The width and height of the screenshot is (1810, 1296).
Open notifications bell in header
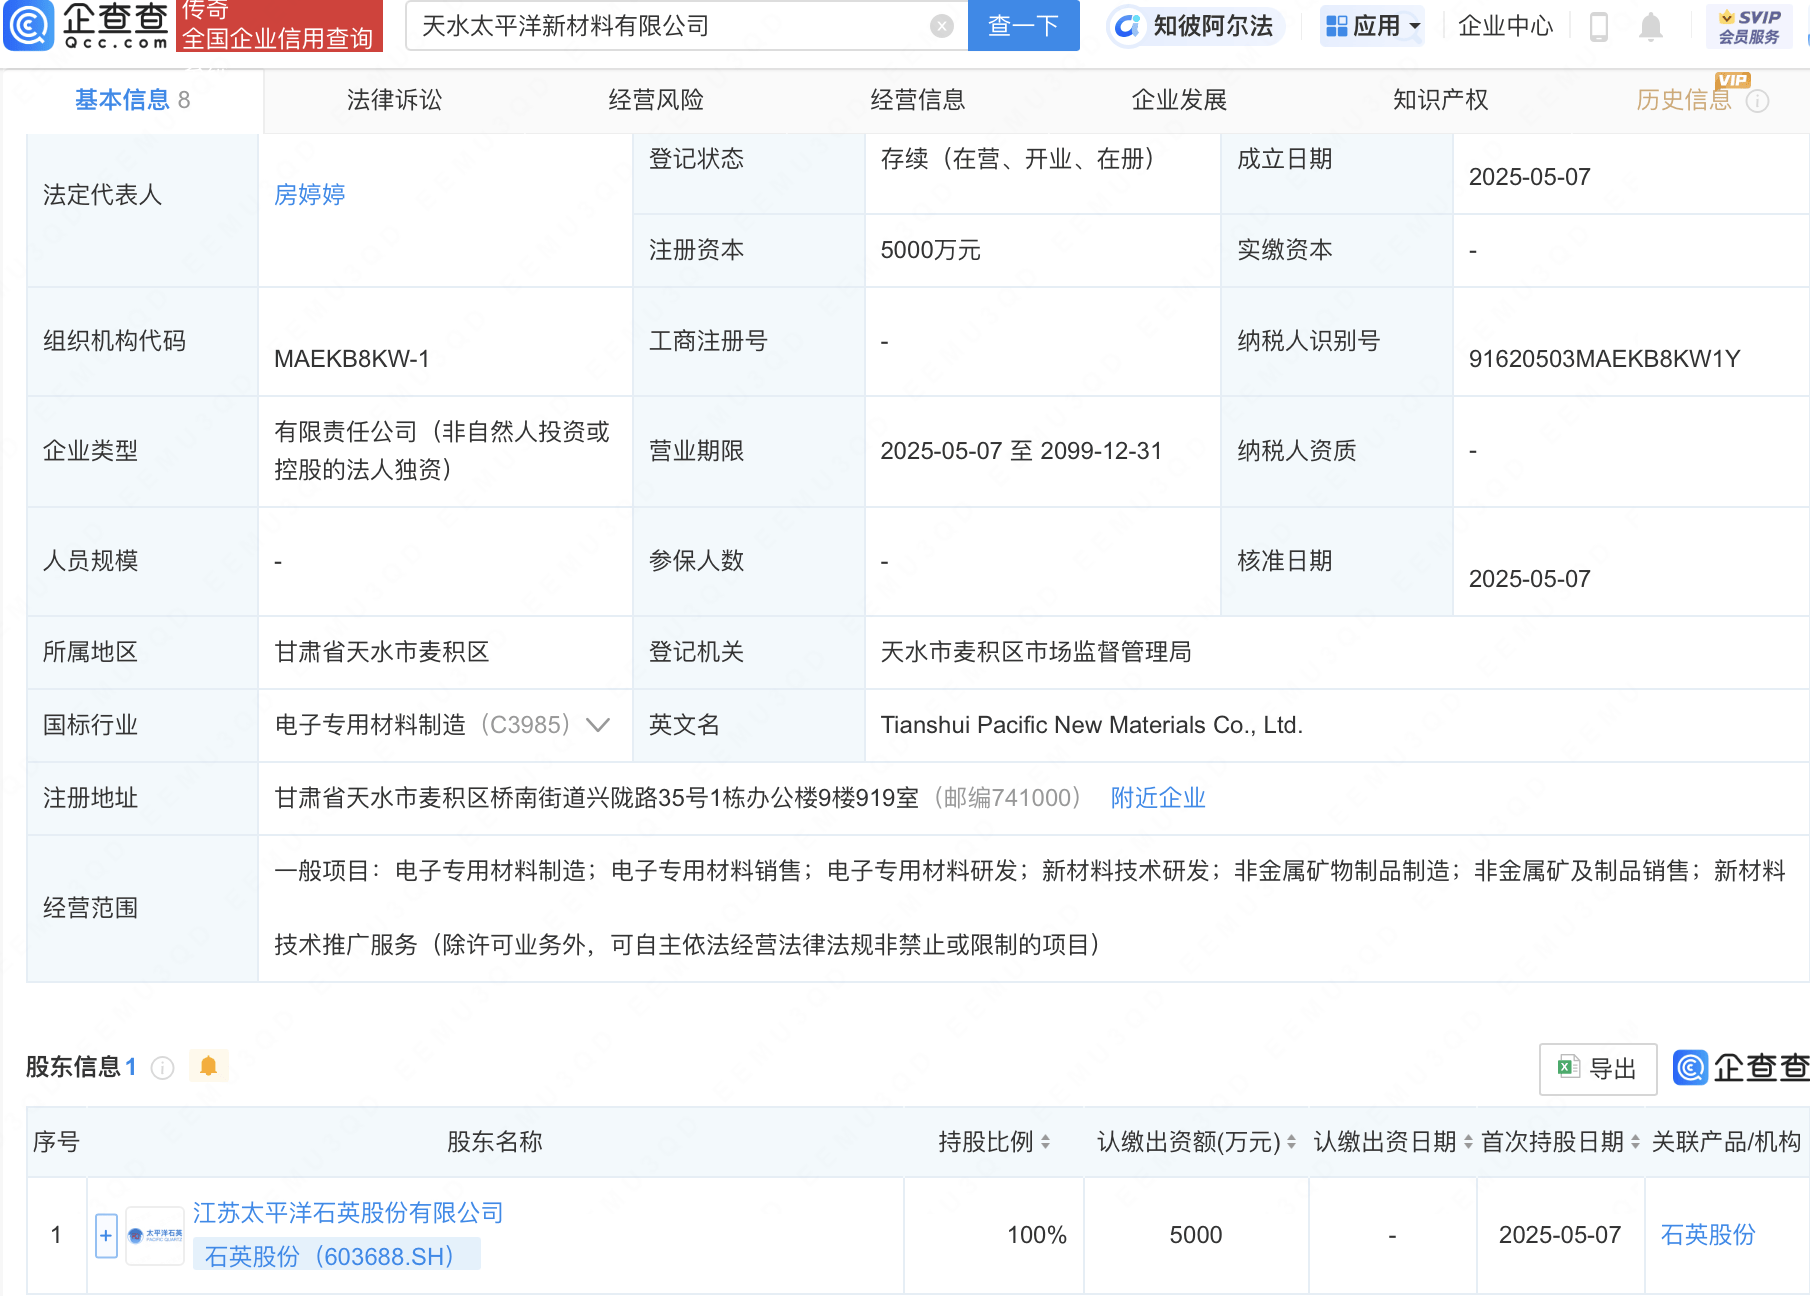(x=1650, y=26)
